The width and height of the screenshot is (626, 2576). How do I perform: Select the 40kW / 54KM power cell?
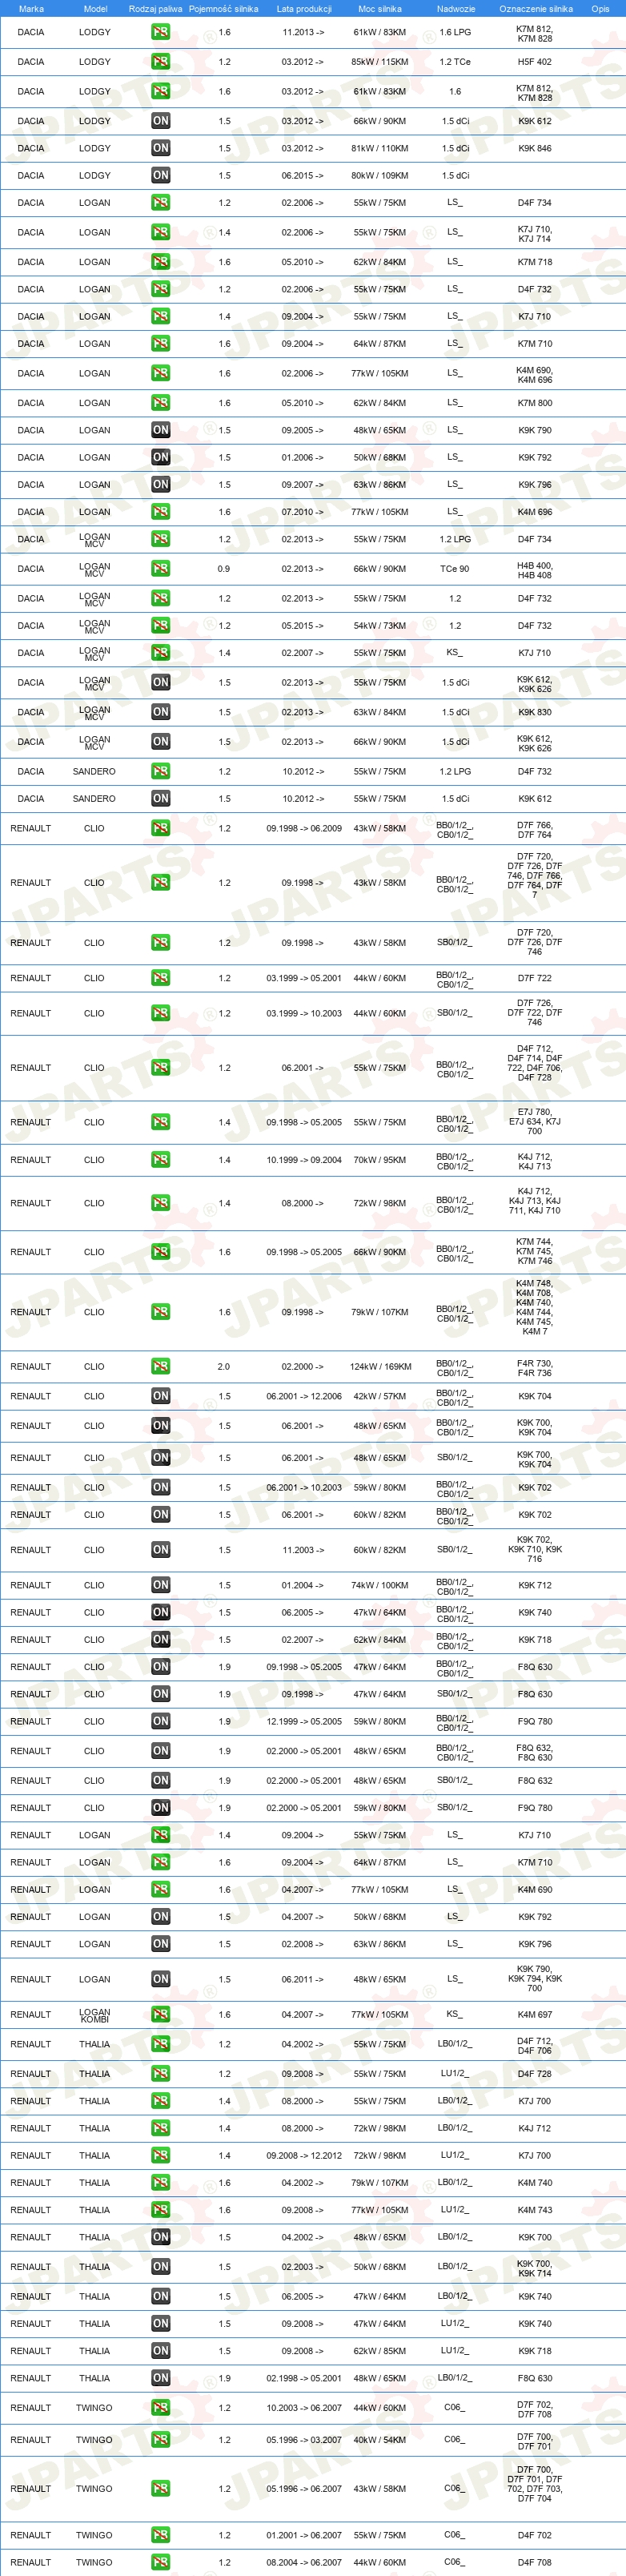click(x=380, y=2440)
